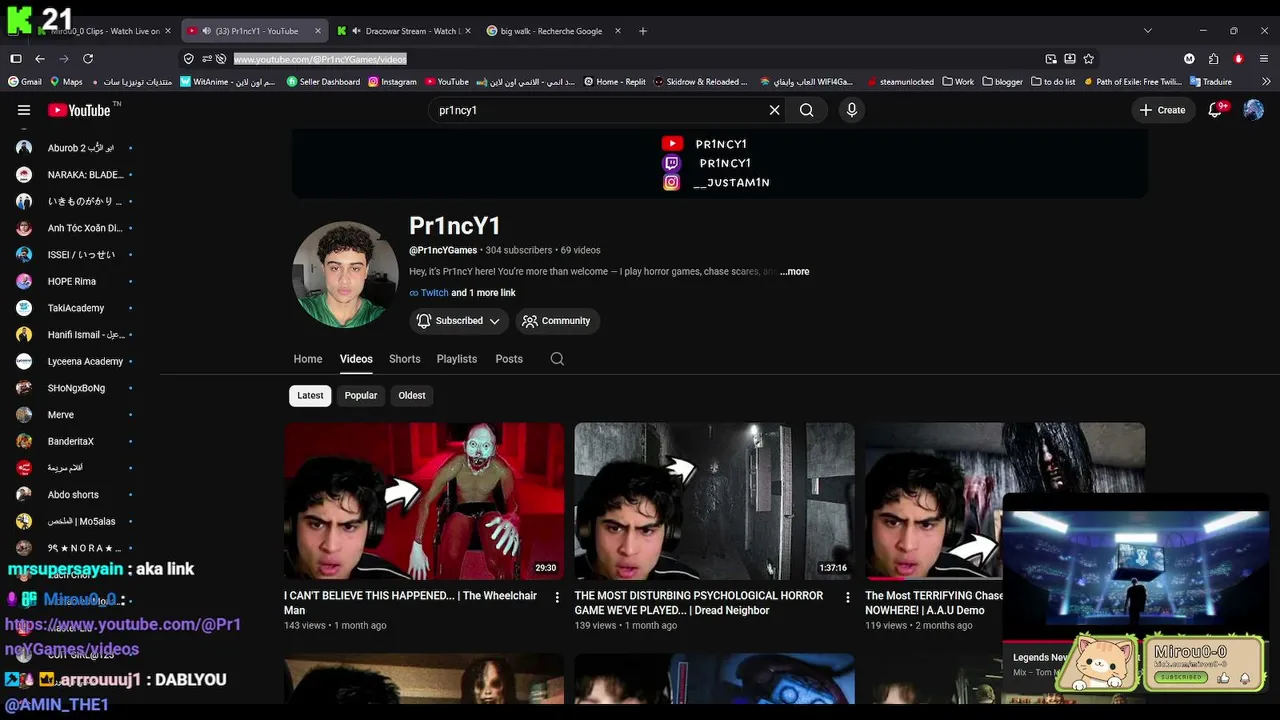Bookmark this page with the star icon
This screenshot has width=1280, height=720.
[x=1088, y=59]
